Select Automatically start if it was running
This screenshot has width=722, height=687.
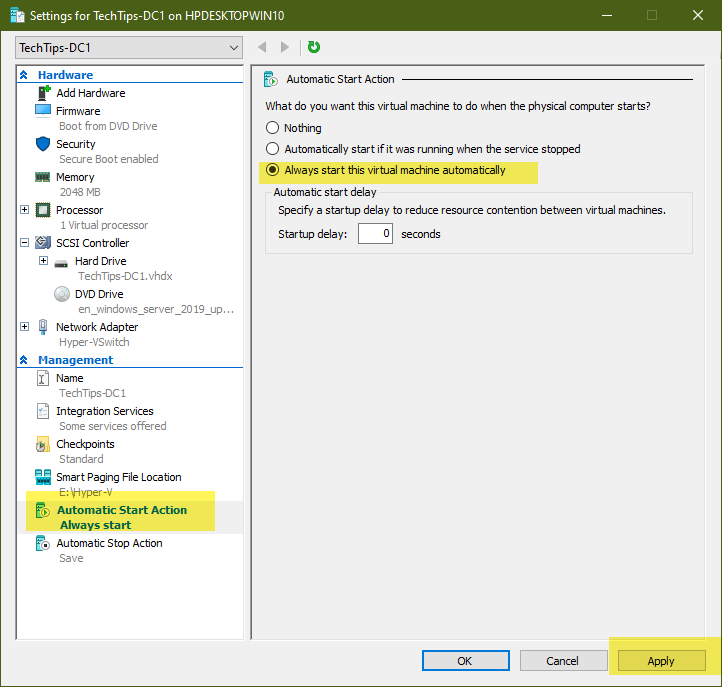pos(273,149)
